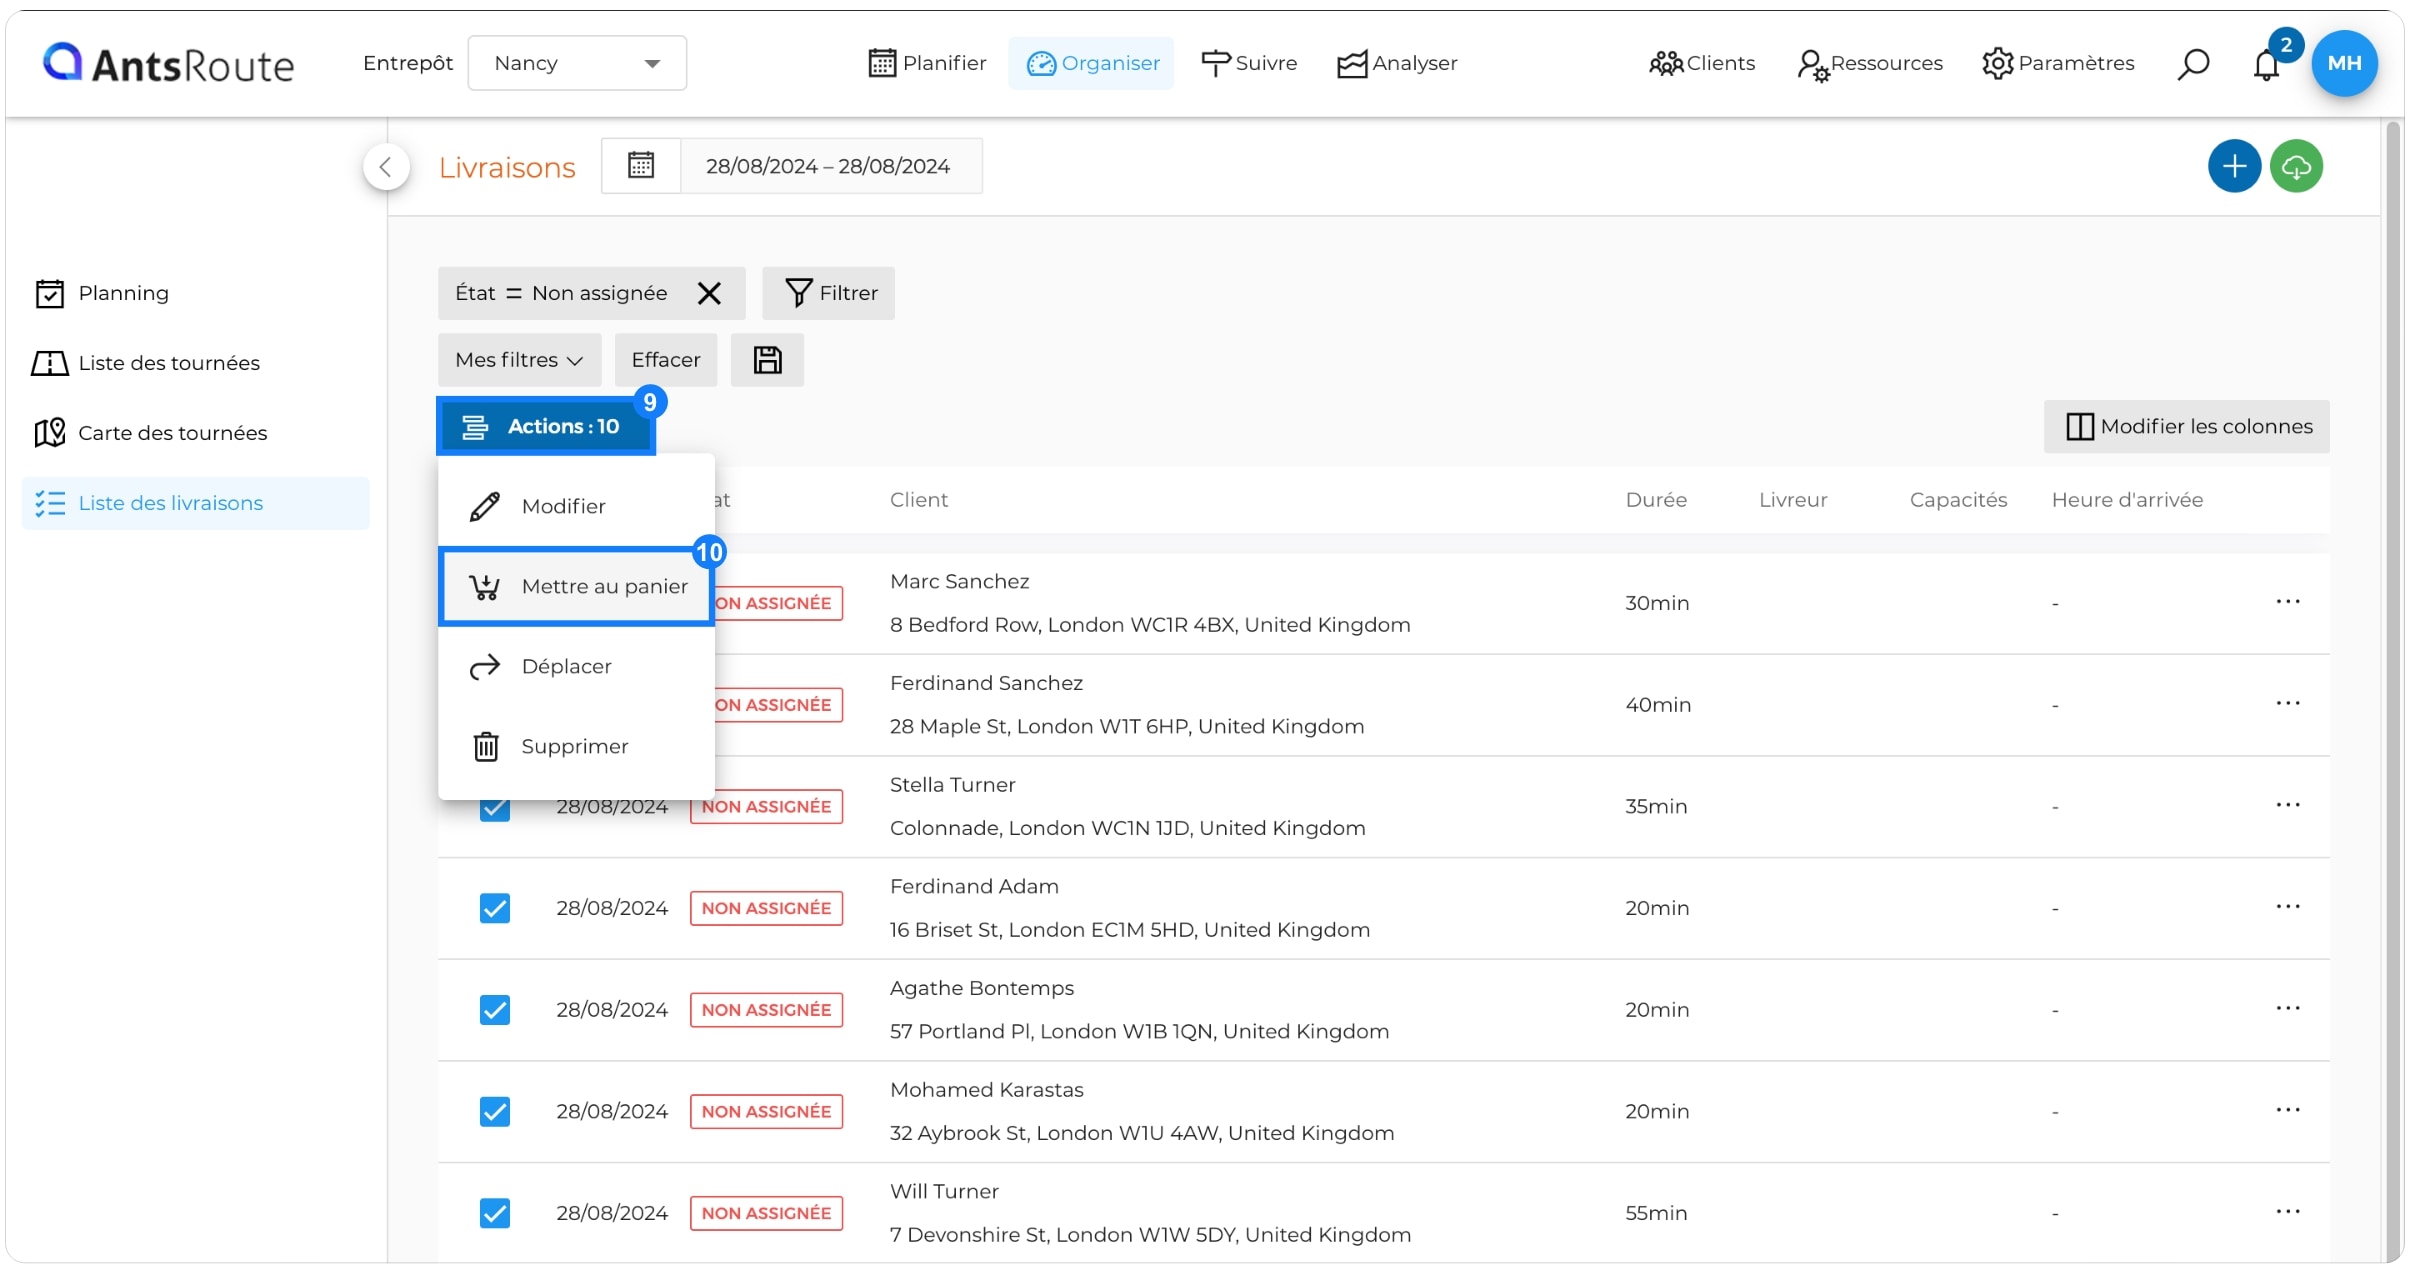2410x1271 pixels.
Task: Click the Actions : 10 button
Action: point(546,426)
